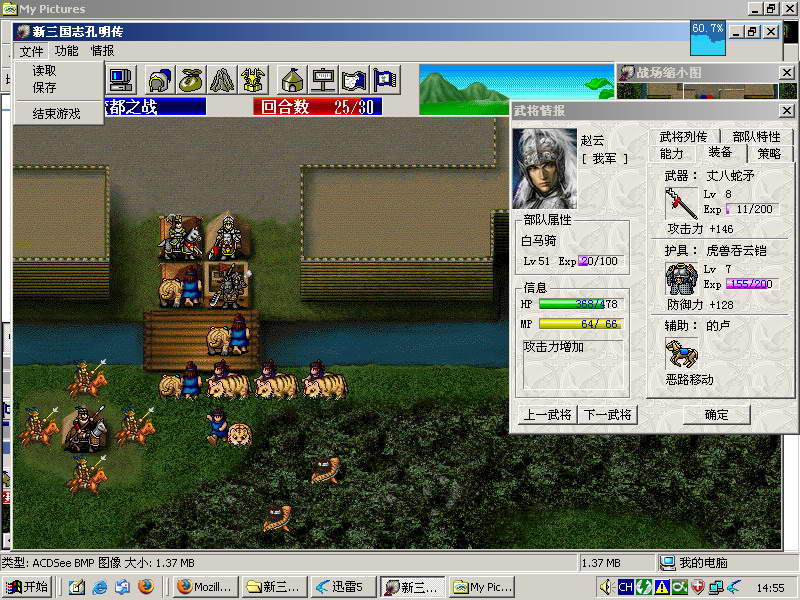Click the 虎兽吞云铠 armor icon
This screenshot has width=800, height=600.
point(681,278)
